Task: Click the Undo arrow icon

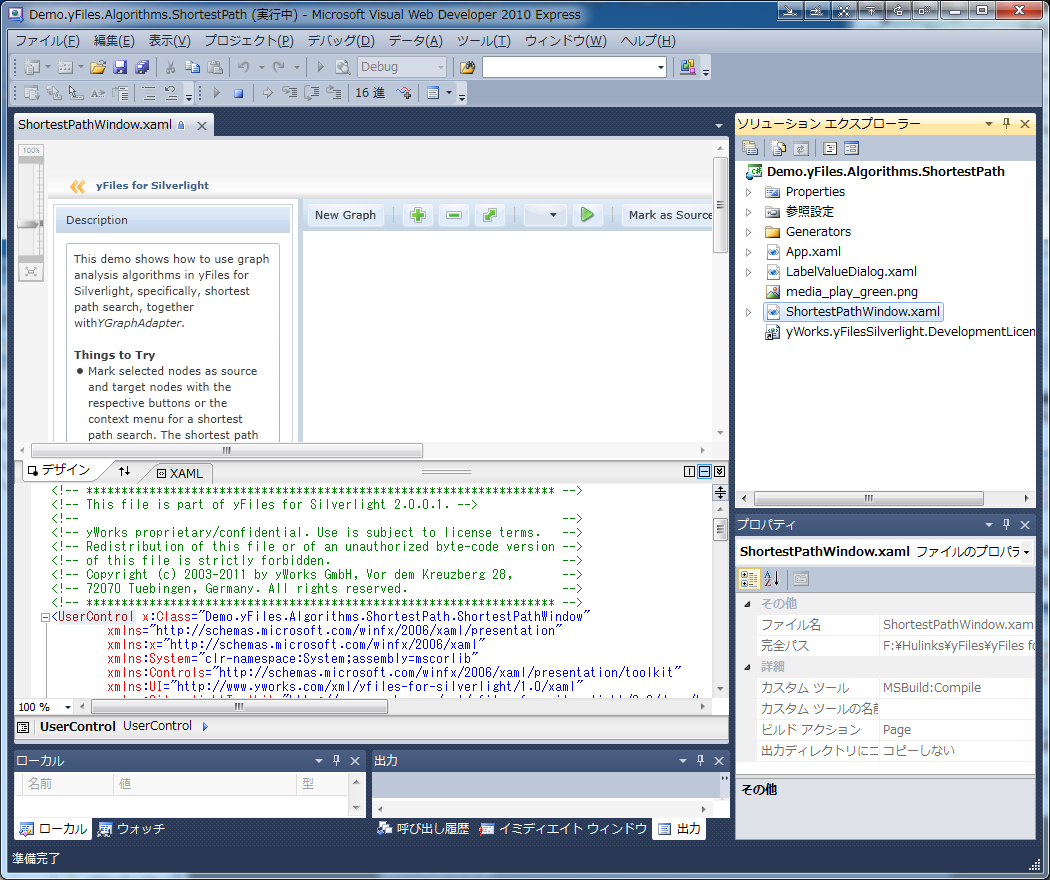Action: point(243,67)
